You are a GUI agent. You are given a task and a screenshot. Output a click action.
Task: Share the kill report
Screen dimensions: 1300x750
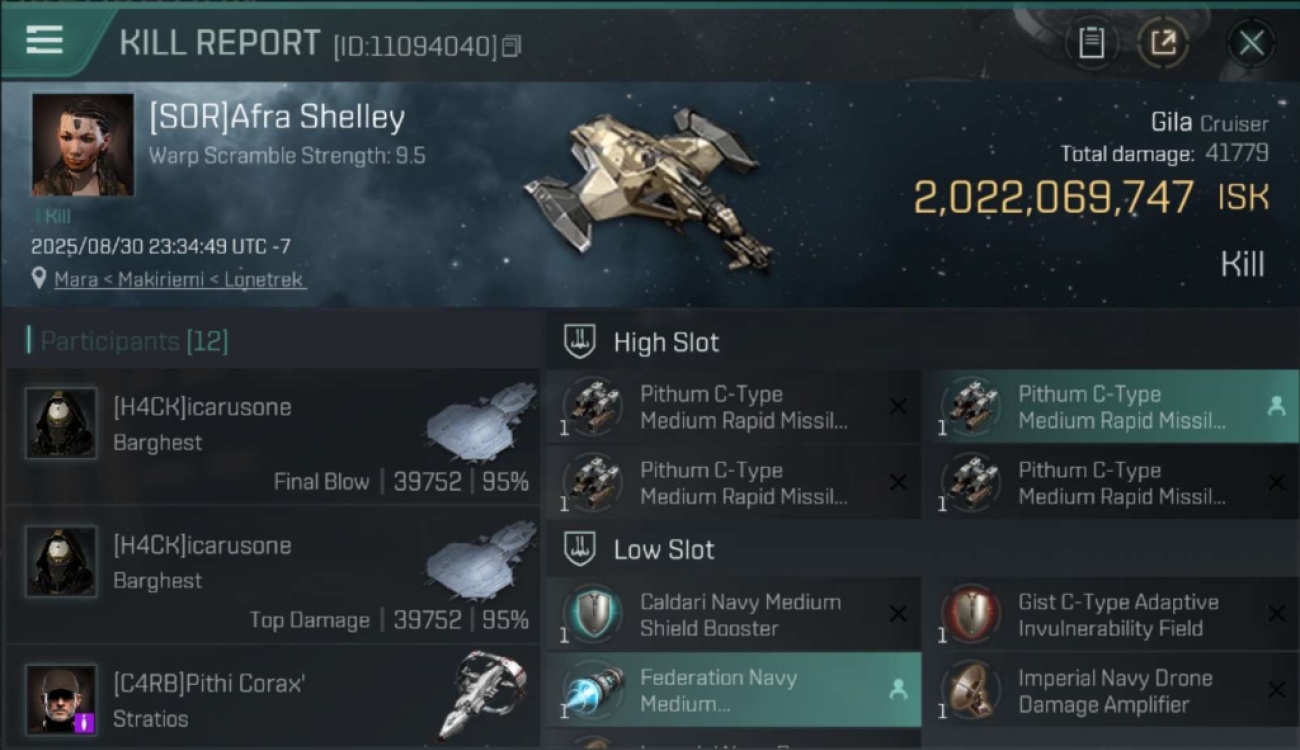tap(1163, 43)
